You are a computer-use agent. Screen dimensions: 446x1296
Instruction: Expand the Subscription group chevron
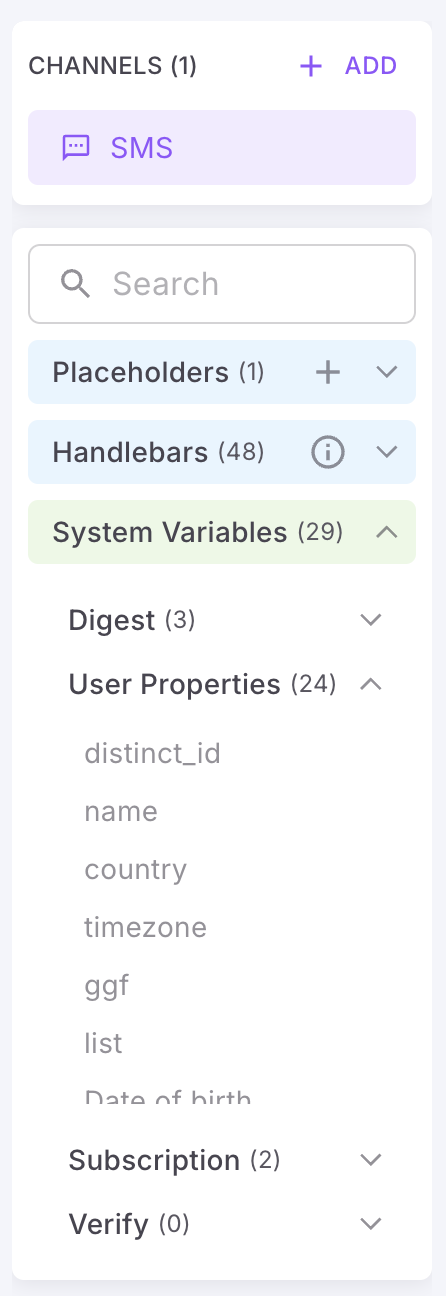pos(371,1160)
